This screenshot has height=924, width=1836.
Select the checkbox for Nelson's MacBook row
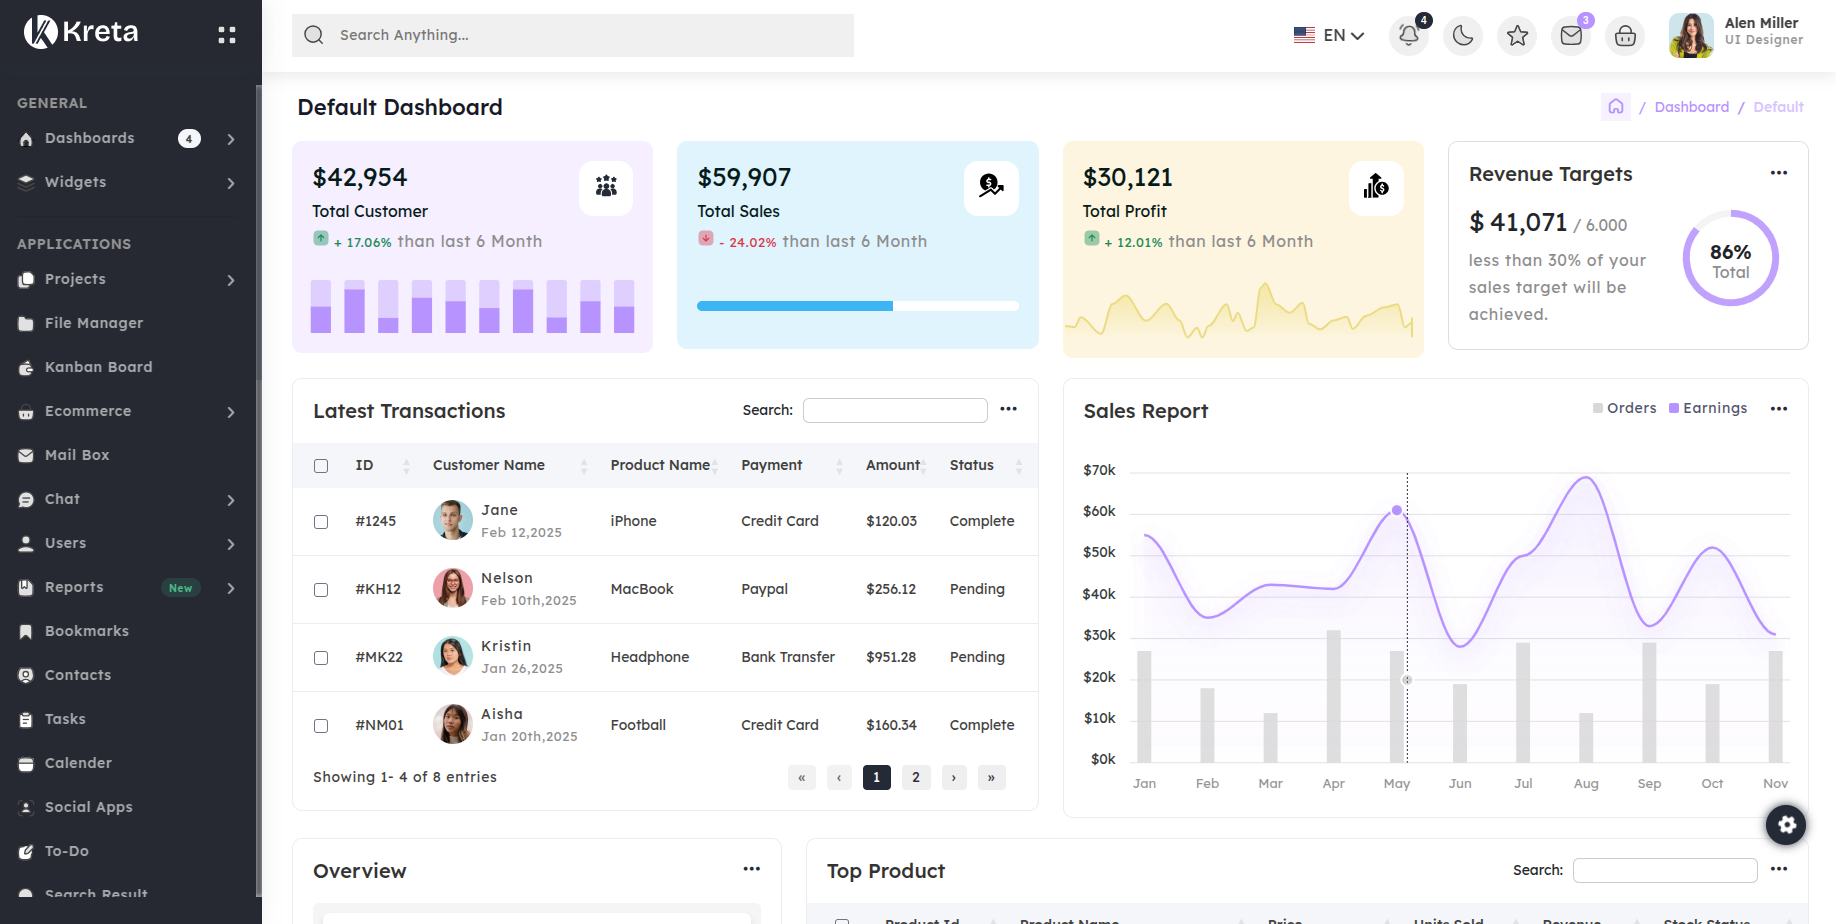click(x=321, y=590)
